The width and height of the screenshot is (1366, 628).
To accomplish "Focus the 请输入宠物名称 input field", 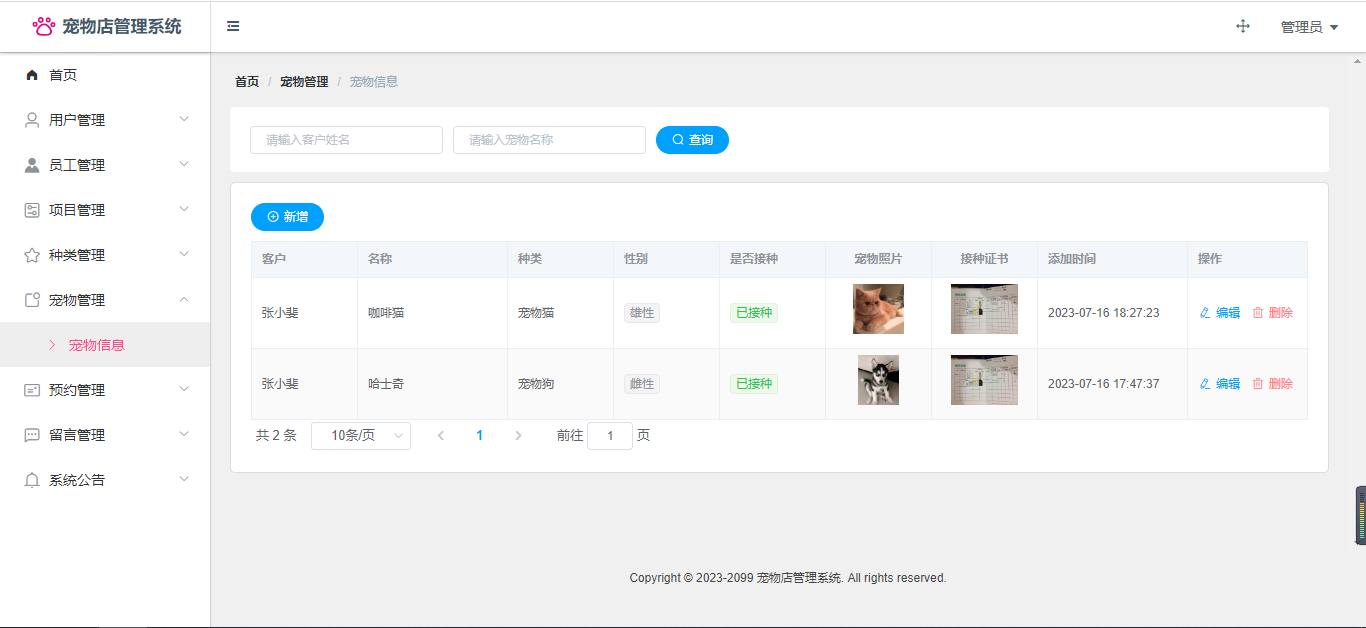I will 549,140.
